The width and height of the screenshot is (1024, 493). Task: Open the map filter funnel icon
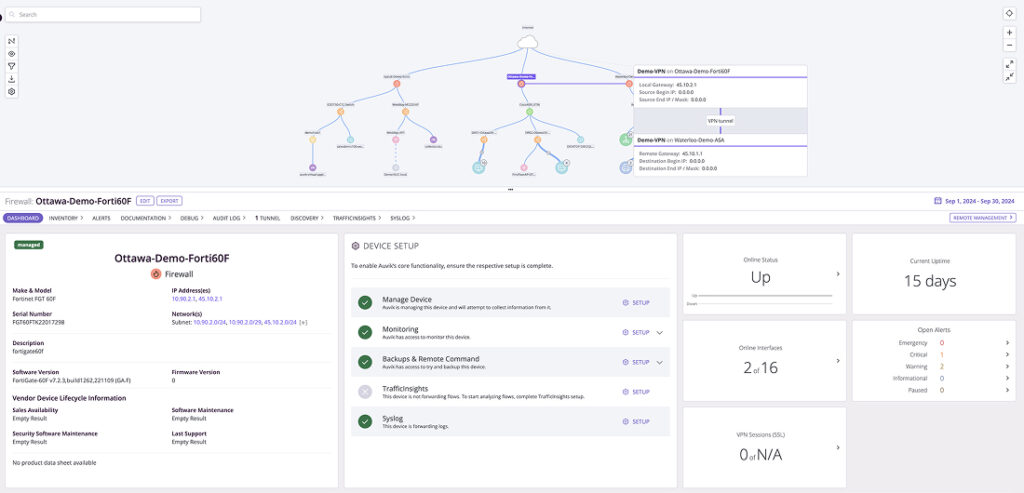click(12, 66)
